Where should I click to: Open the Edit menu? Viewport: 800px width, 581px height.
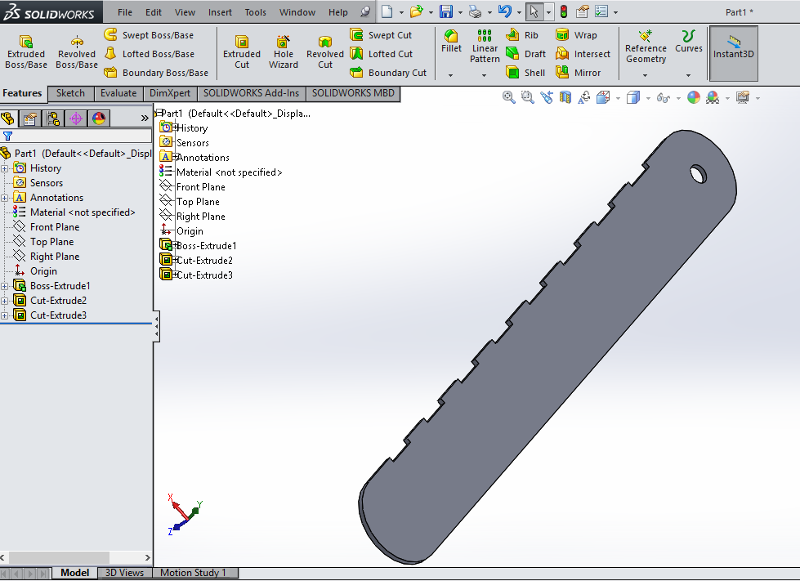pos(153,12)
